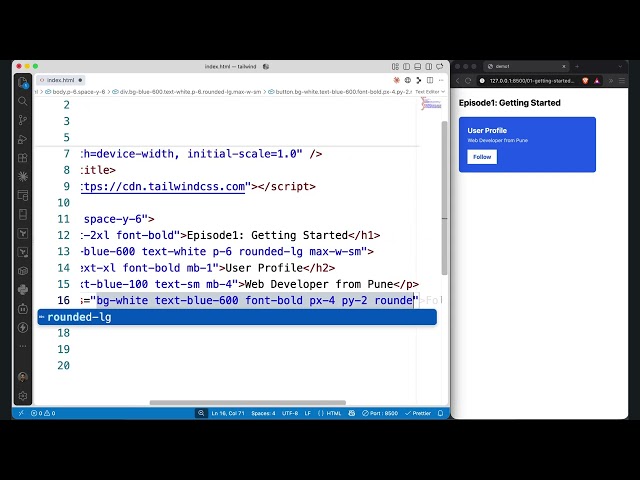Open the Extensions view
Image resolution: width=640 pixels, height=480 pixels.
[x=23, y=158]
